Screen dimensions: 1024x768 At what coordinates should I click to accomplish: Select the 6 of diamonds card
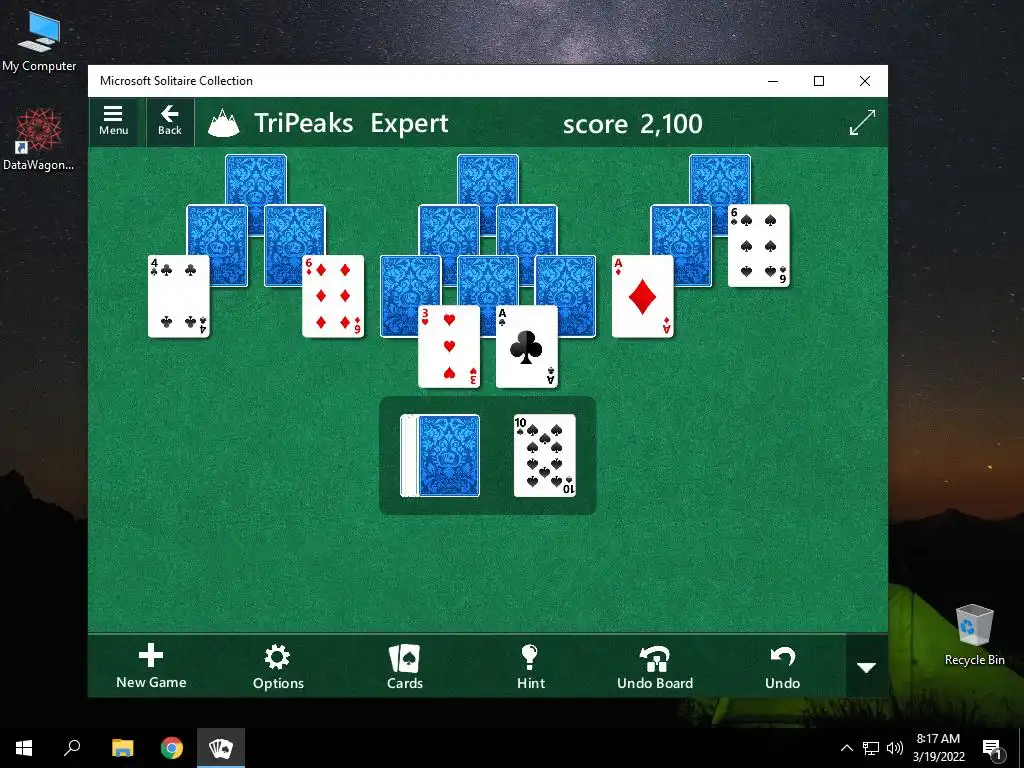point(333,296)
